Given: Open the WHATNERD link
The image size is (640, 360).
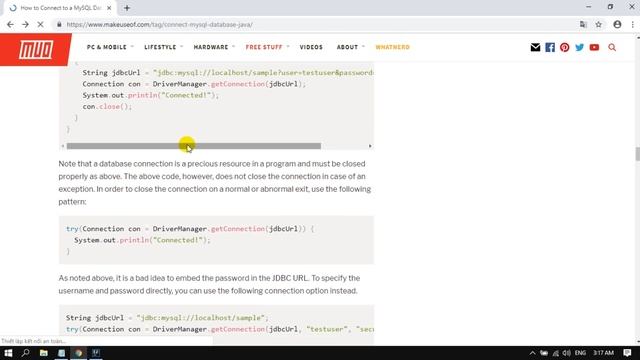Looking at the screenshot, I should pos(392,47).
